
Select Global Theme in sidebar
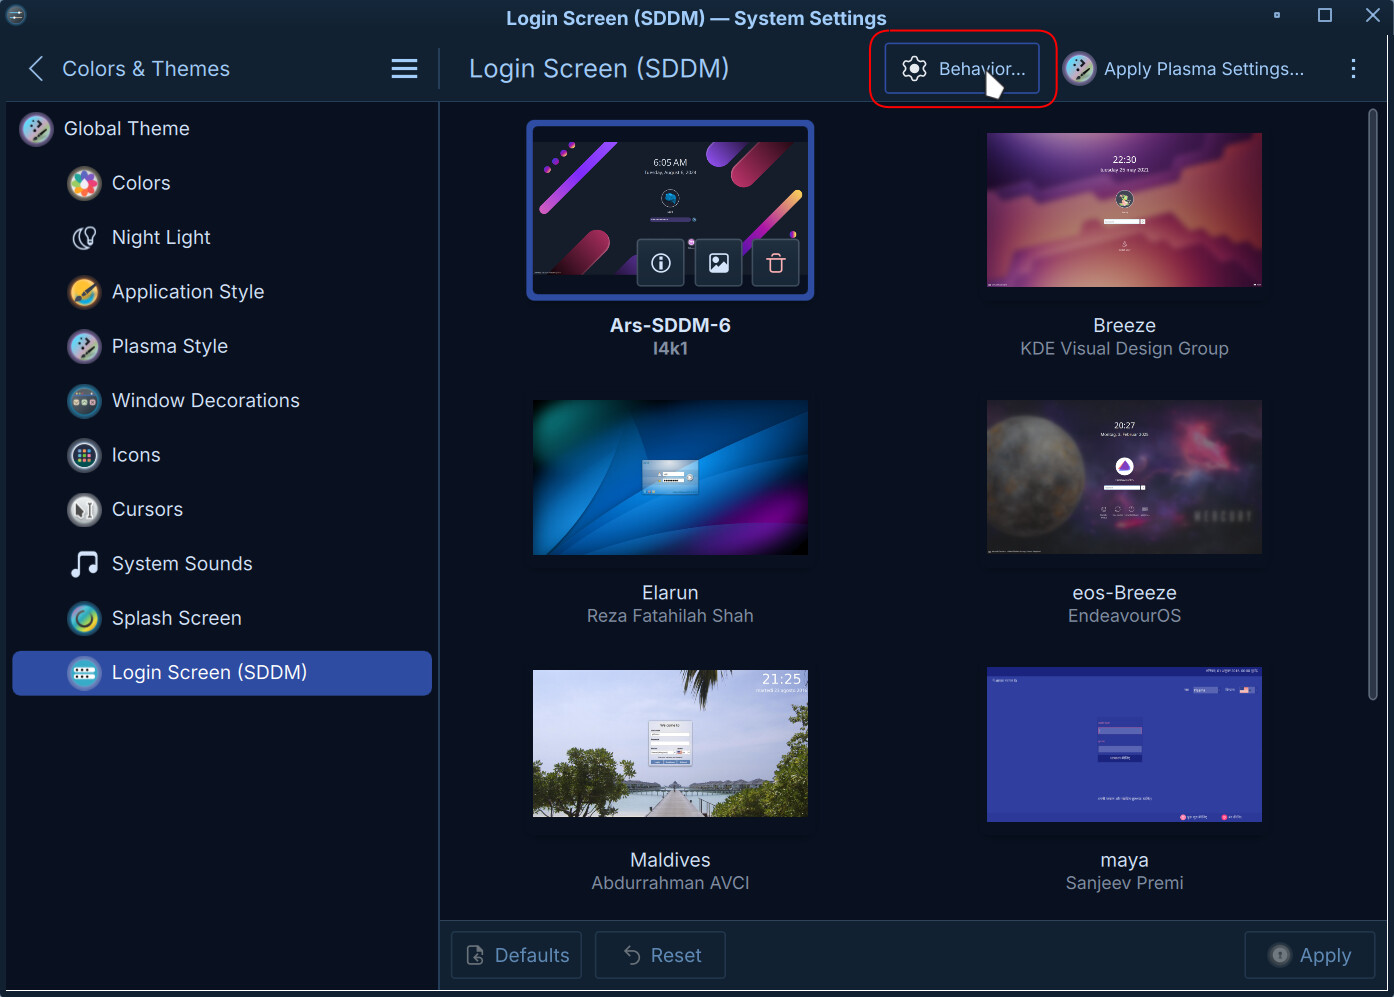[x=126, y=129]
